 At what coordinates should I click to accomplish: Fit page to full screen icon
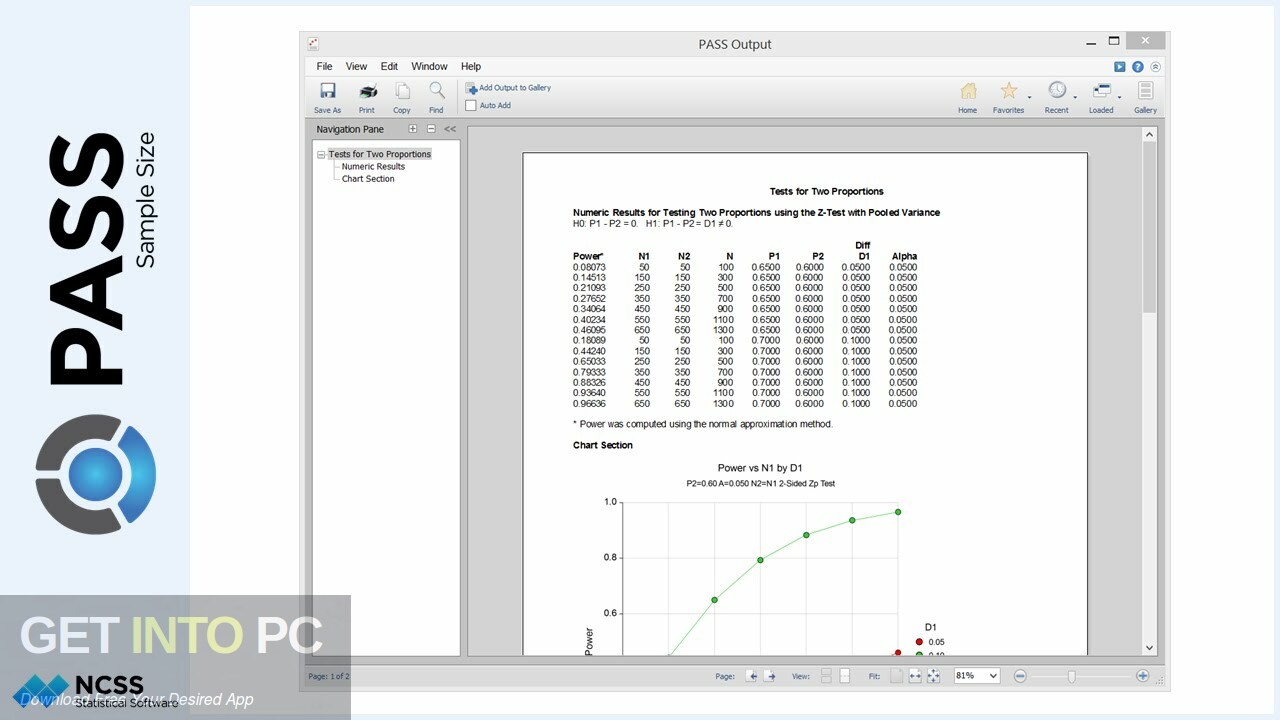[933, 676]
